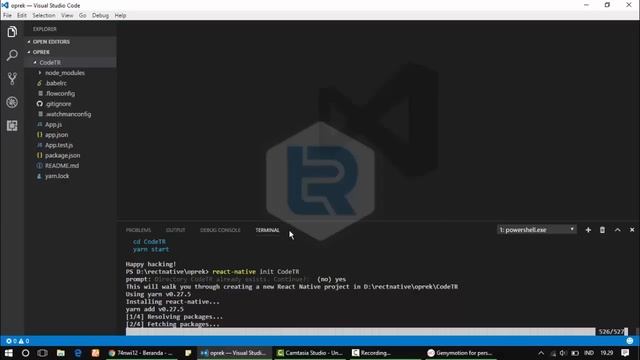The width and height of the screenshot is (640, 360).
Task: Open the README.md file
Action: (x=70, y=166)
